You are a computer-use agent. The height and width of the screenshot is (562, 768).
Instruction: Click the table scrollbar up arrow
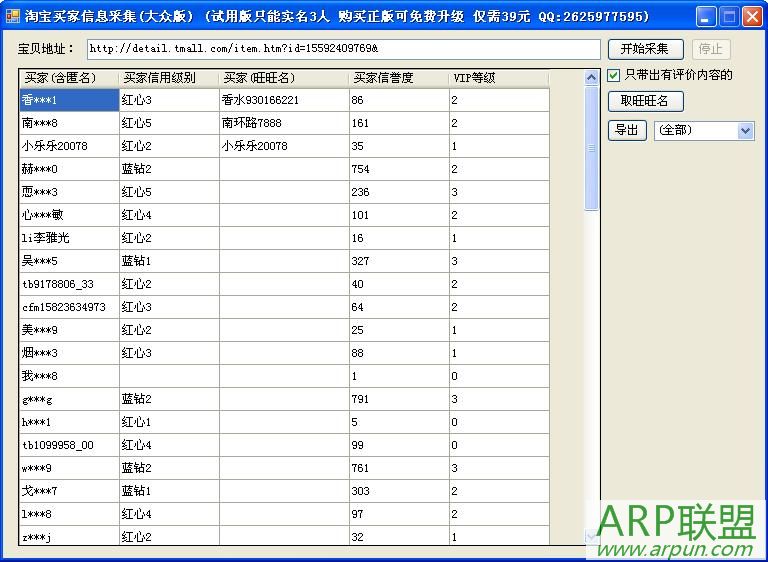click(x=592, y=78)
